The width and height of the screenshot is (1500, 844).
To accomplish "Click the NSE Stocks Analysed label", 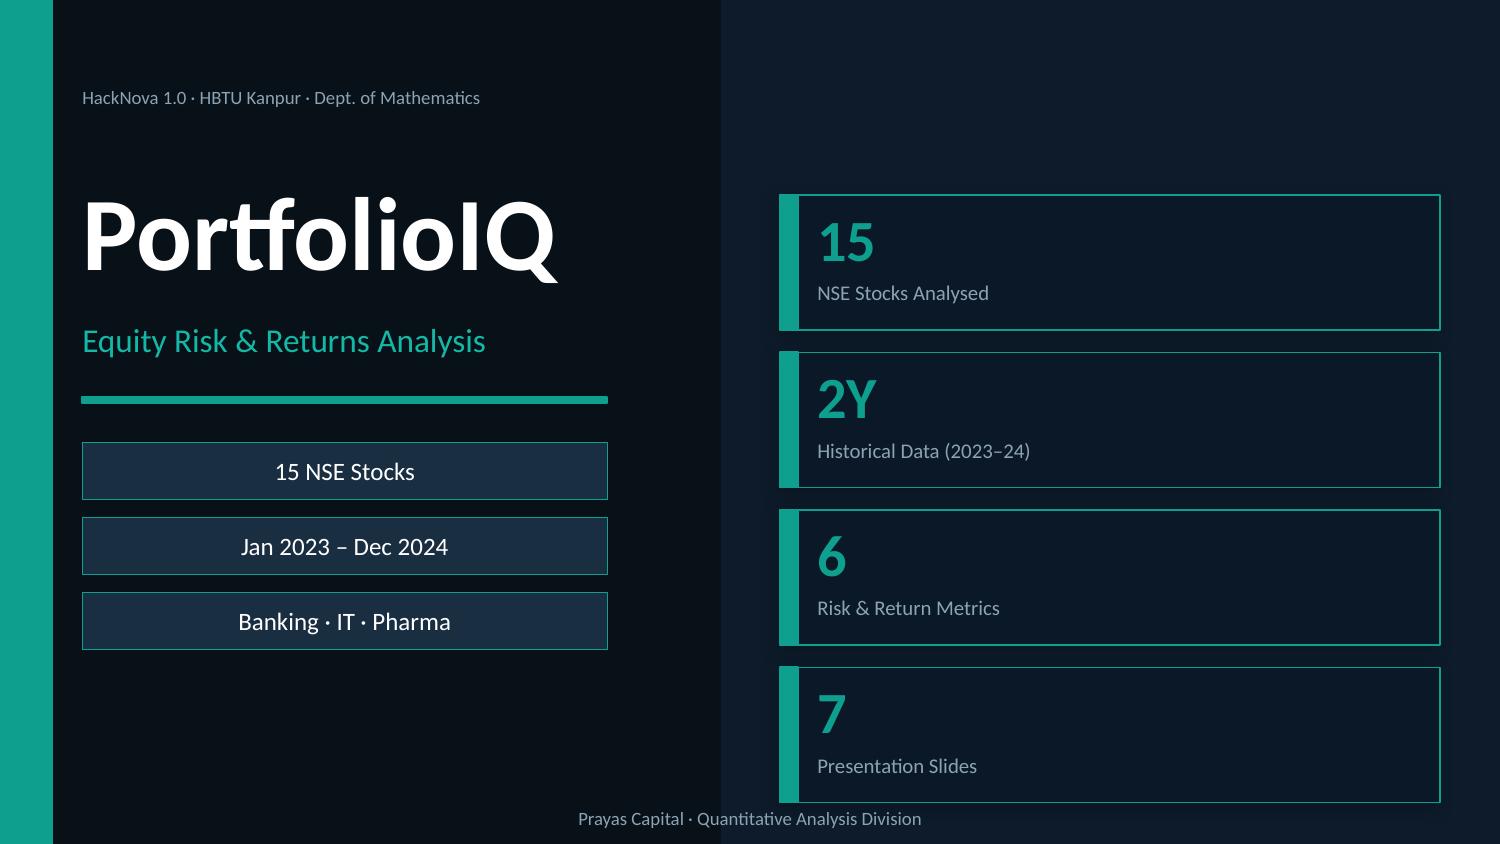I will [903, 293].
